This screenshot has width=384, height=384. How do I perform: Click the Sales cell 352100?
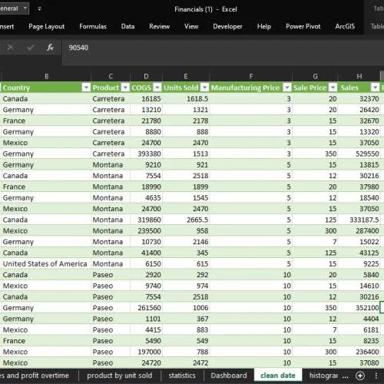coord(359,308)
